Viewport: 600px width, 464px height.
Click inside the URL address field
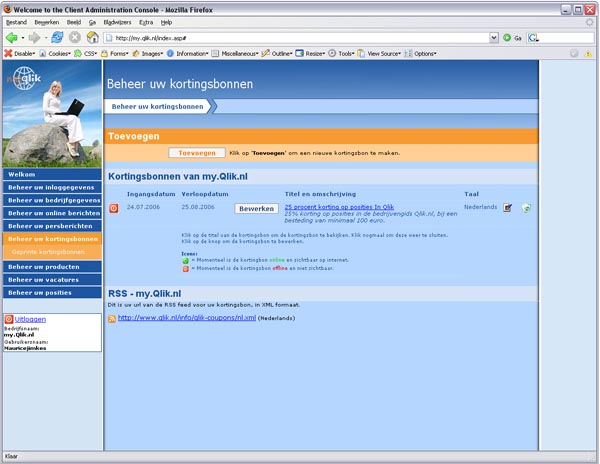[x=300, y=37]
